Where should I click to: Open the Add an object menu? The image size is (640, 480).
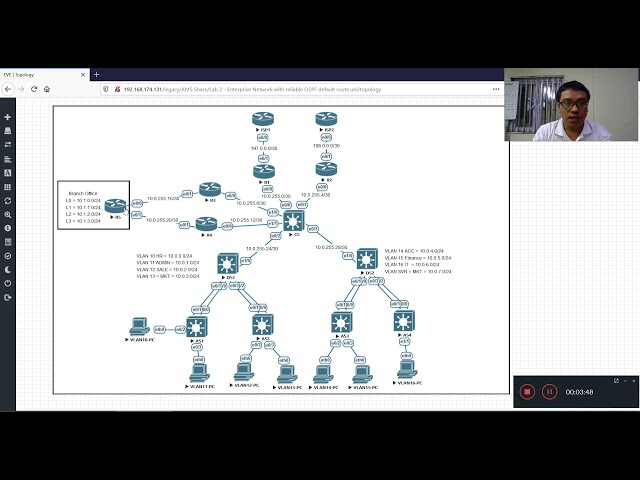7,117
